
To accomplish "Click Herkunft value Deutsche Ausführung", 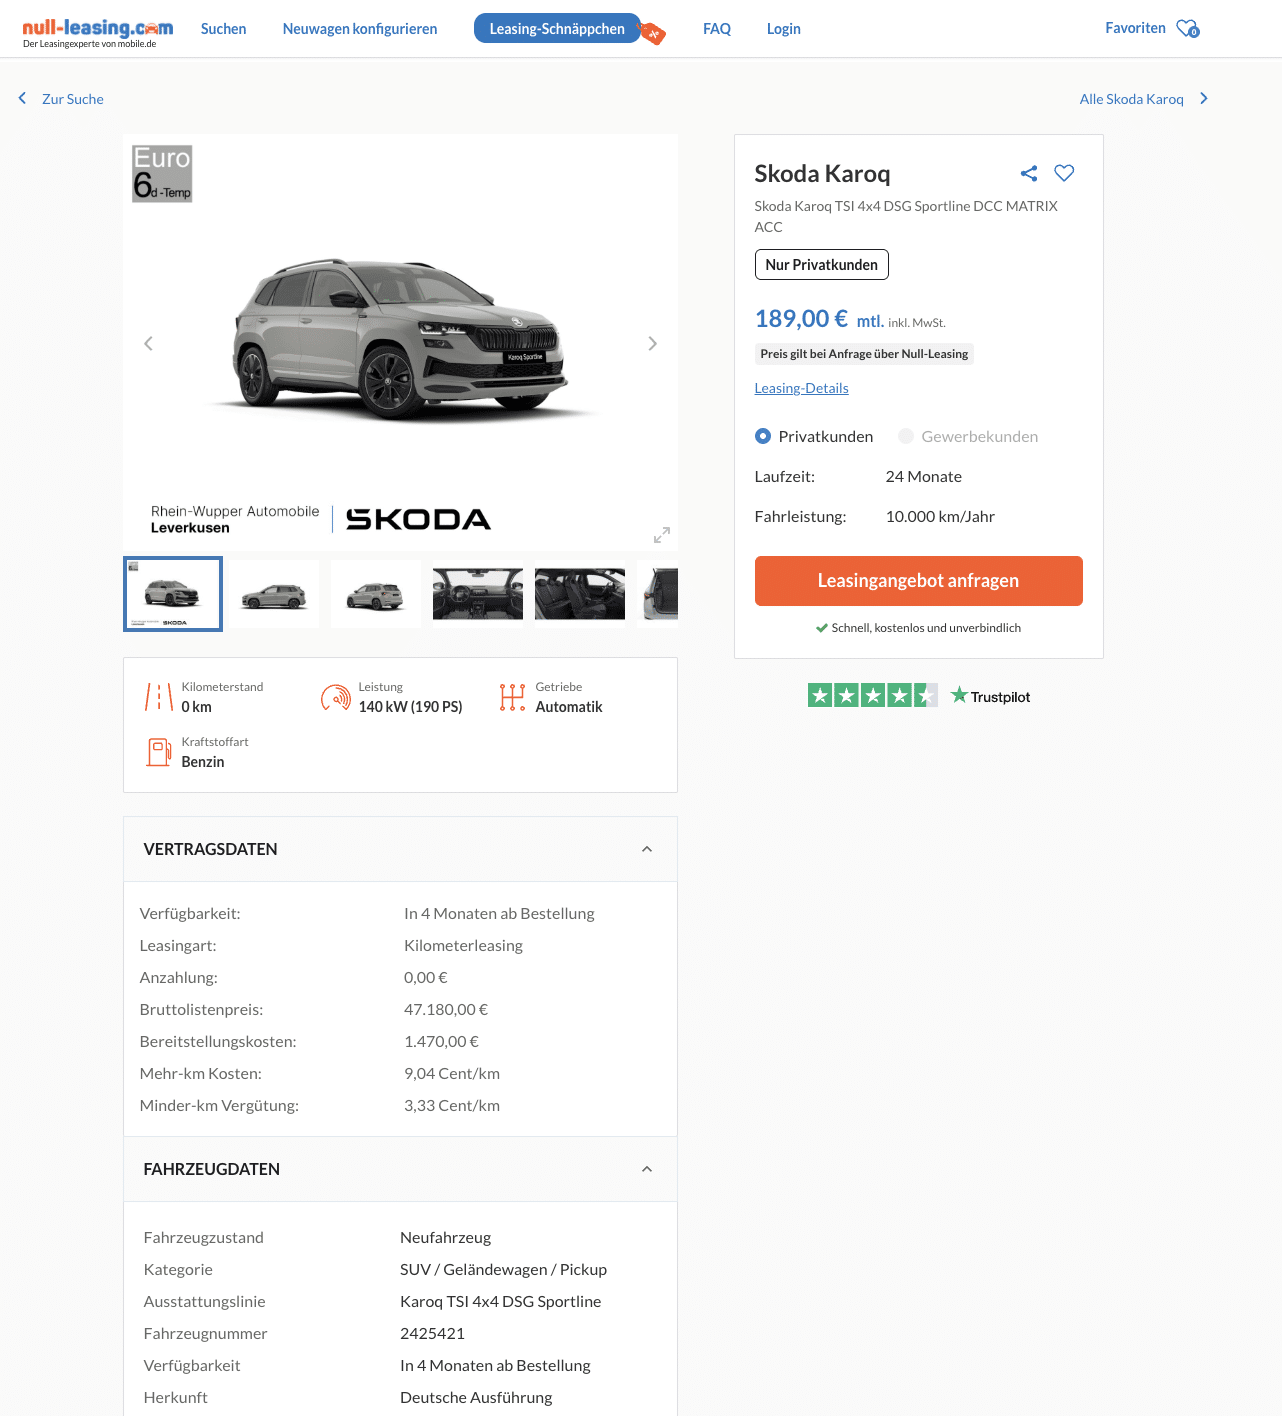I will [x=476, y=1398].
